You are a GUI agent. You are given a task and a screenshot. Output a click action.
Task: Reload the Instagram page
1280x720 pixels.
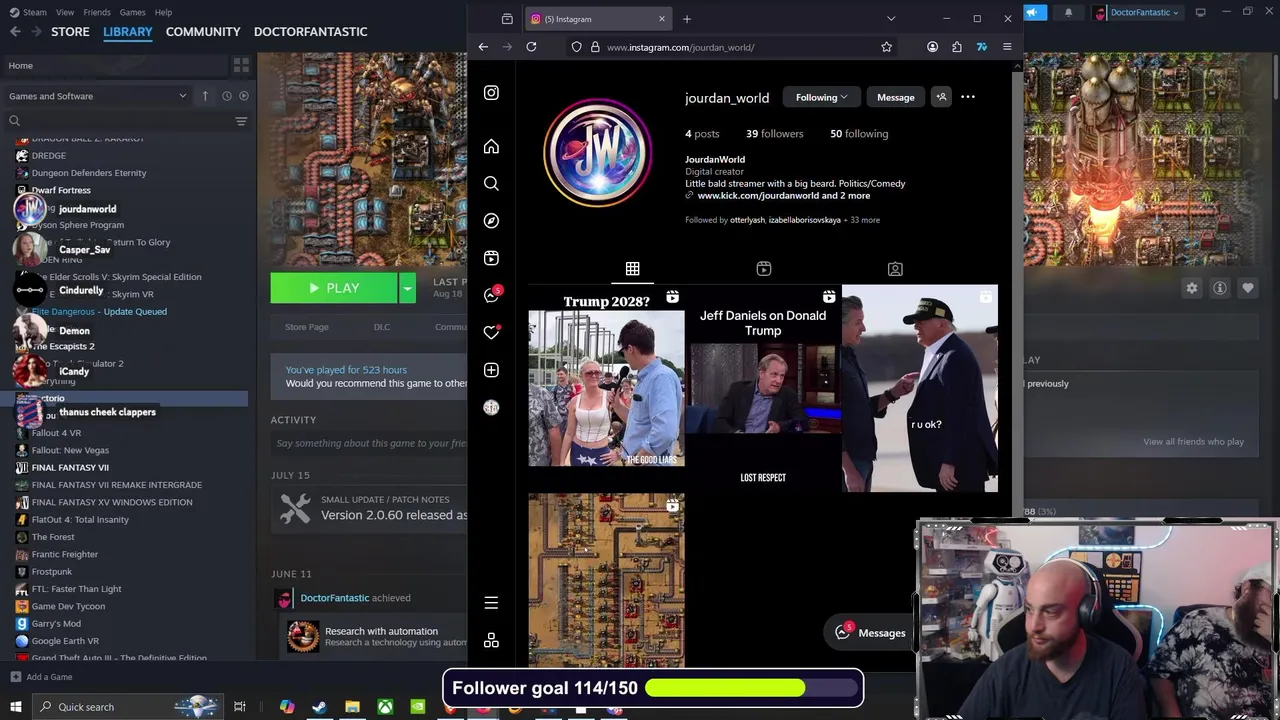[531, 47]
